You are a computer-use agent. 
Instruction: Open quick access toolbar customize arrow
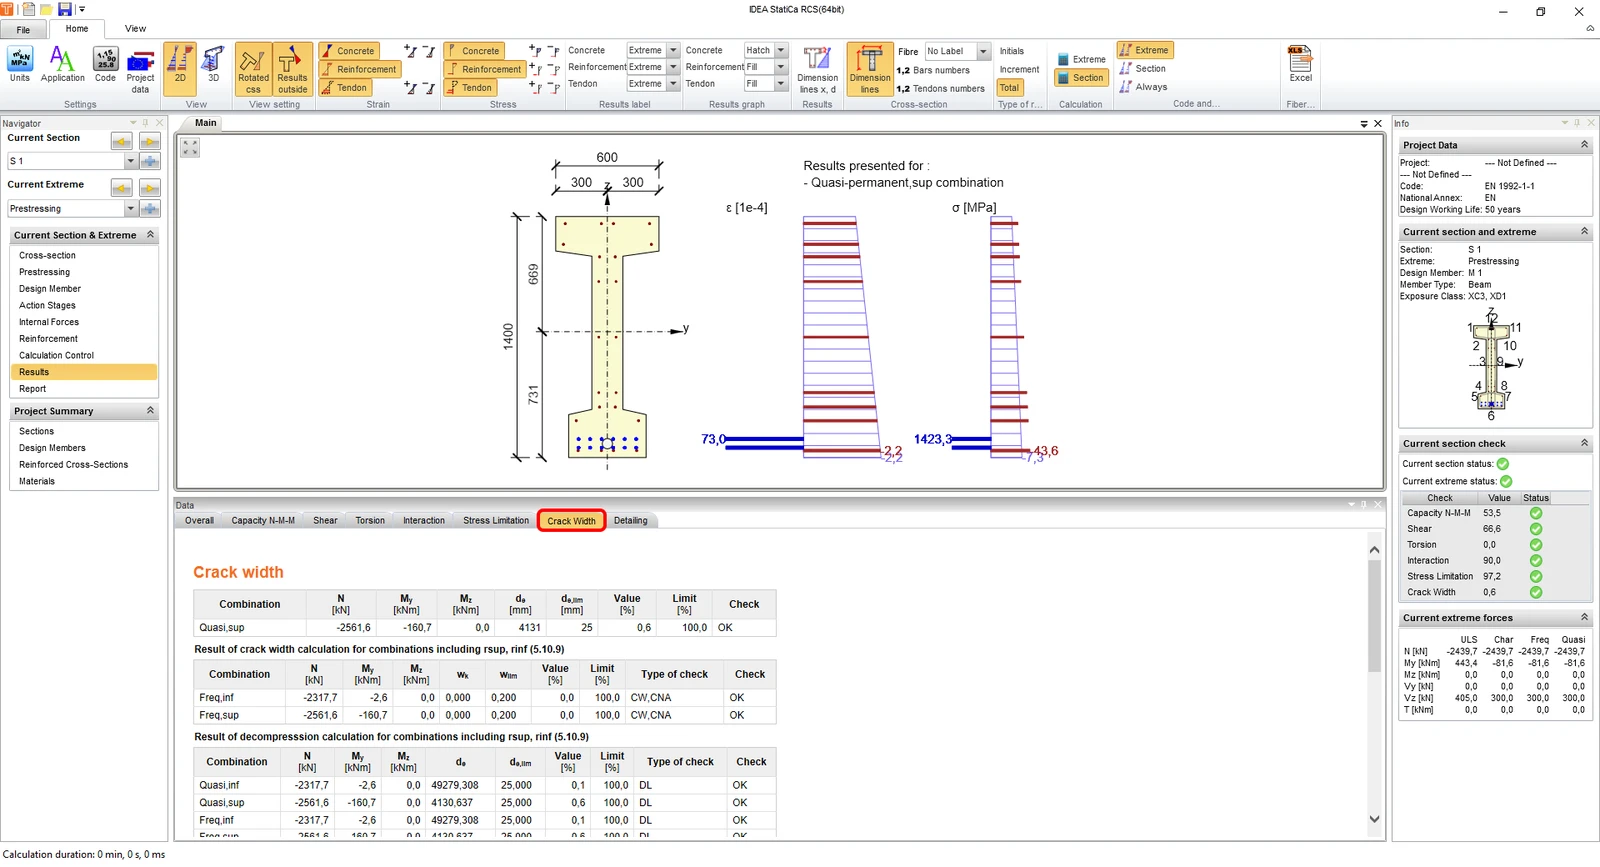click(x=82, y=10)
